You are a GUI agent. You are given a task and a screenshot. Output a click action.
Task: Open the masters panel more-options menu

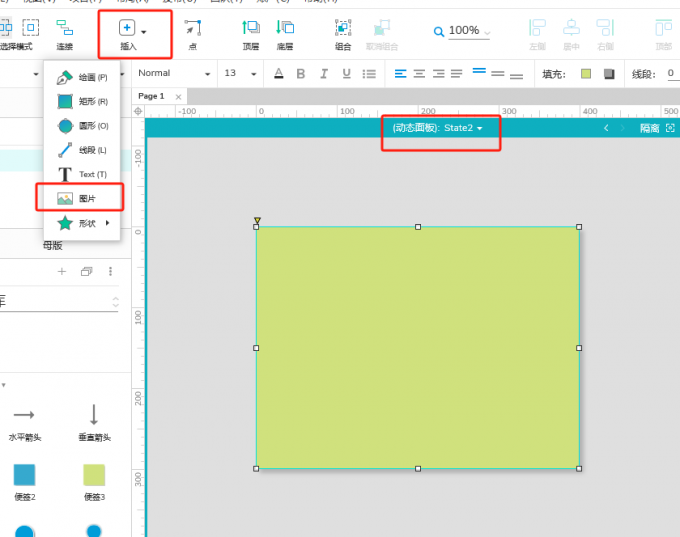click(111, 272)
